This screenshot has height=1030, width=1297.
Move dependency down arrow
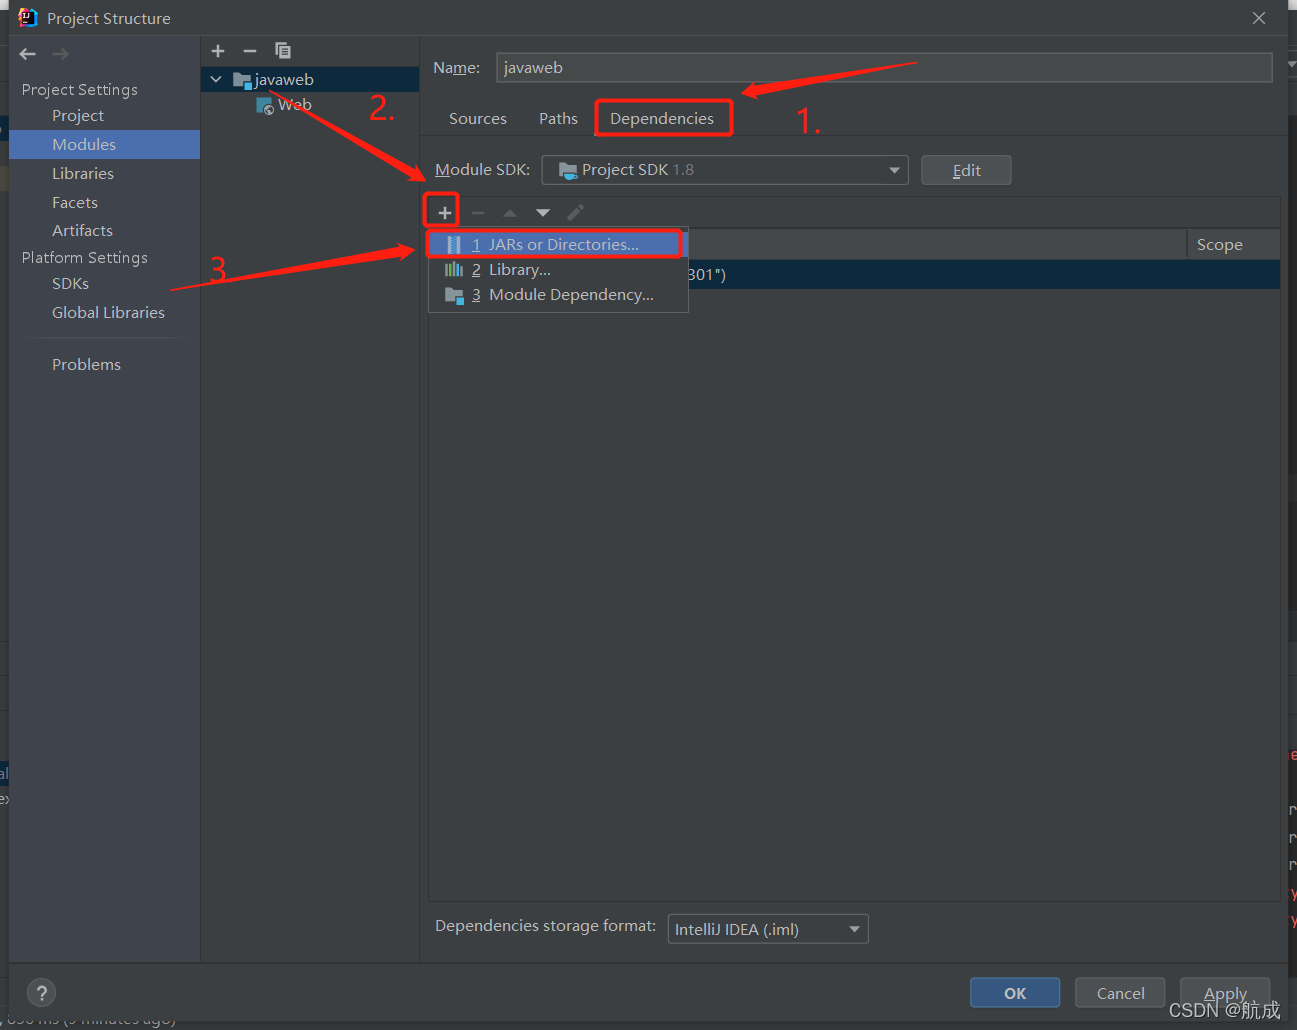click(543, 212)
